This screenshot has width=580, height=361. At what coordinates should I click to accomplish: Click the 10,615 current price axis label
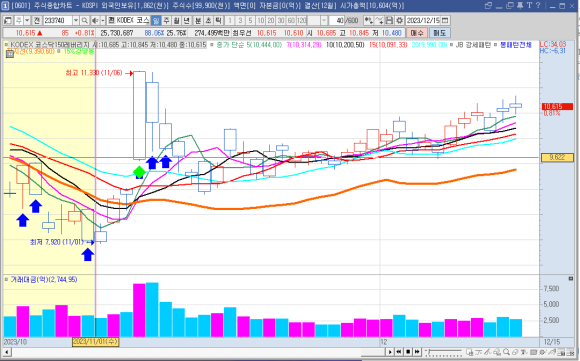tap(557, 107)
